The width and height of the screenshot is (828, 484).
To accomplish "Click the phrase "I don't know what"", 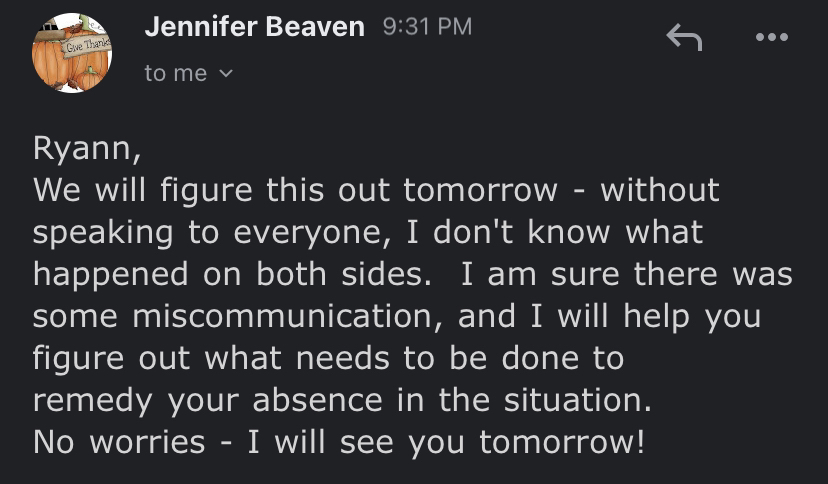I will (555, 233).
